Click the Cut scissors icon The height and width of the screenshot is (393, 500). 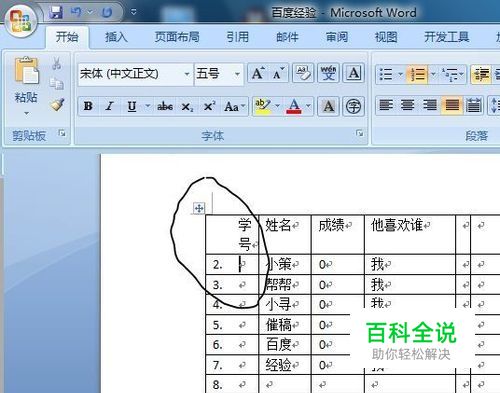57,63
